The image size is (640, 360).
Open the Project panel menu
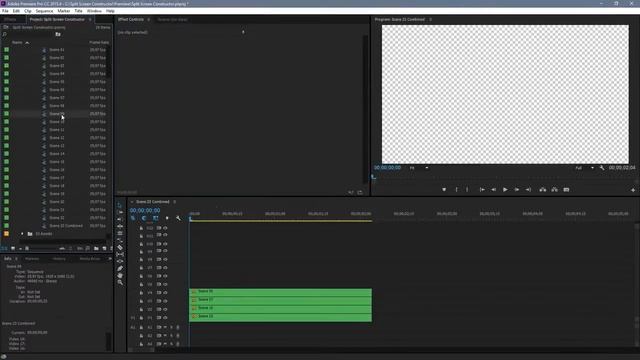pos(90,20)
